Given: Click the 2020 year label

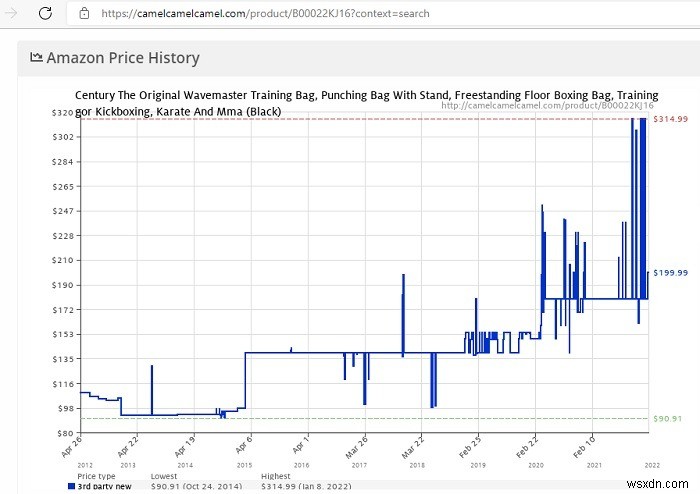Looking at the screenshot, I should click(536, 465).
